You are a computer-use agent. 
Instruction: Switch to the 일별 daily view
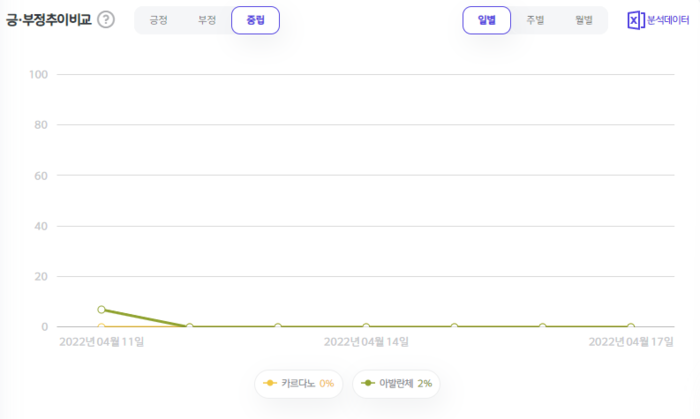(487, 20)
